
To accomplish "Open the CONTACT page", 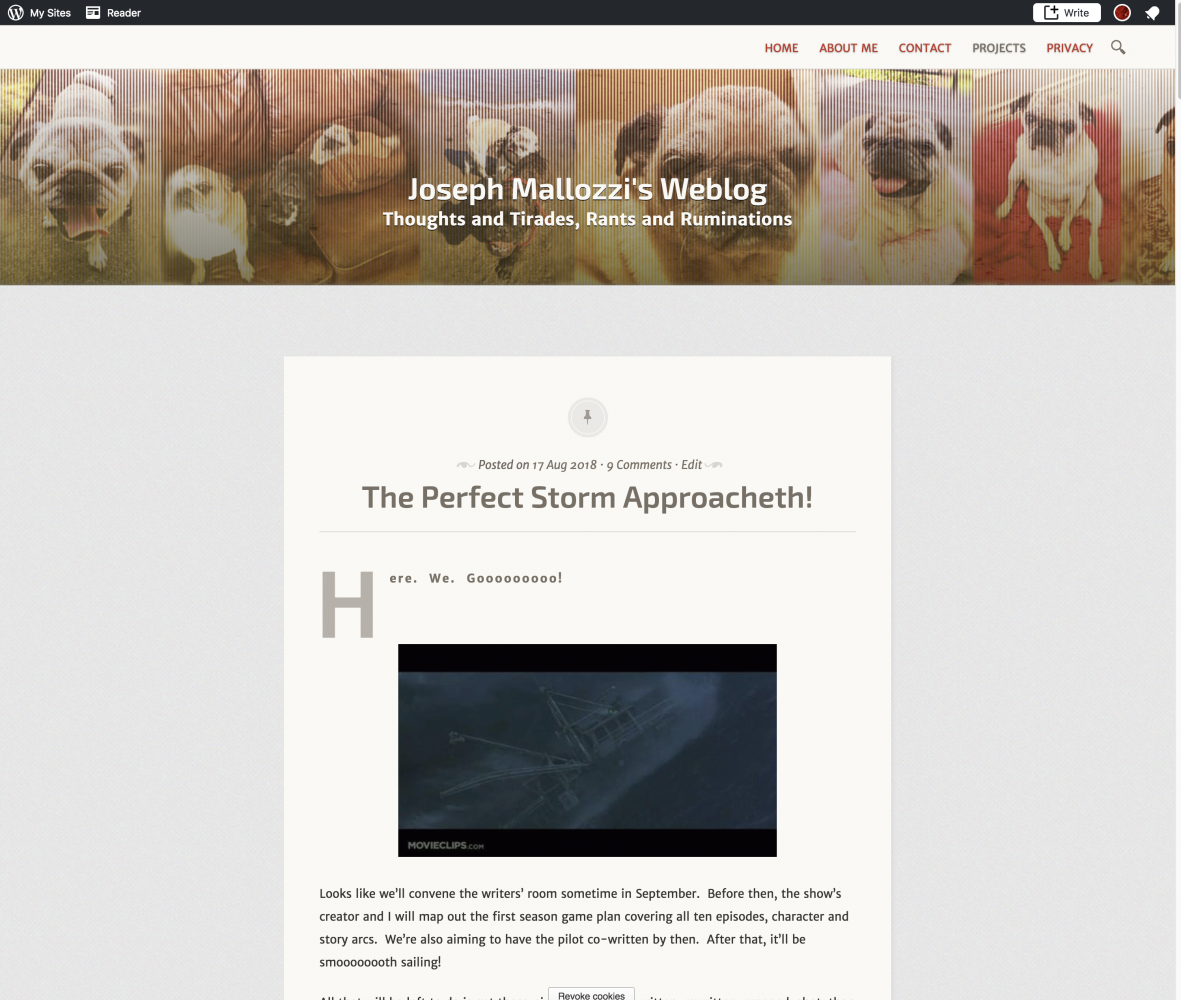I will 924,48.
